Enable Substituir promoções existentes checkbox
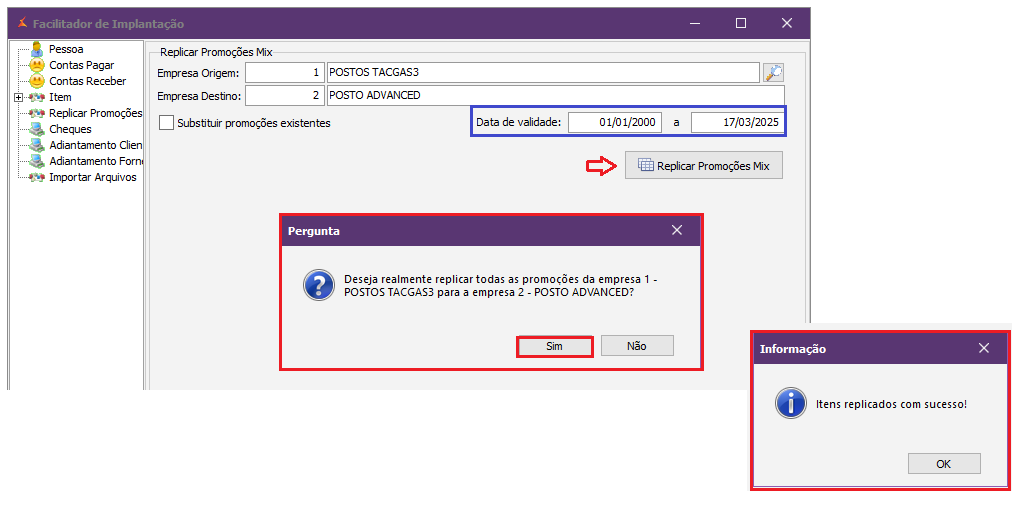The image size is (1031, 509). [167, 123]
